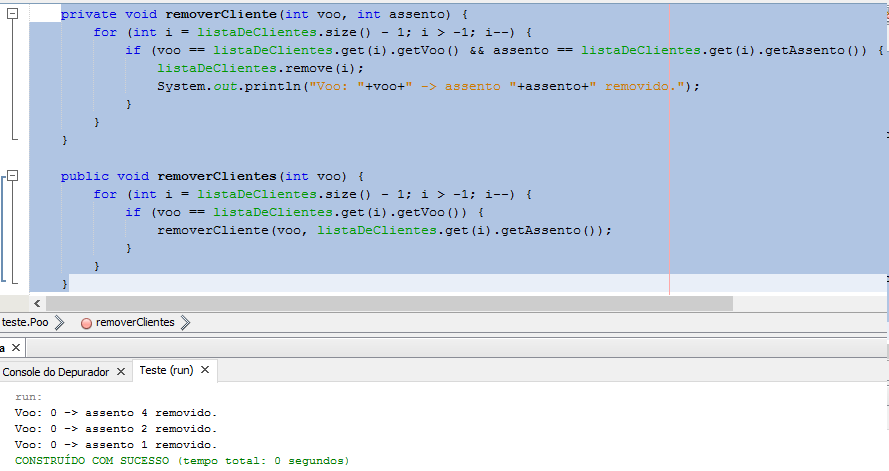Viewport: 889px width, 471px height.
Task: Click 'Voo: 0 -> assento 1 removido.' output line
Action: 116,445
